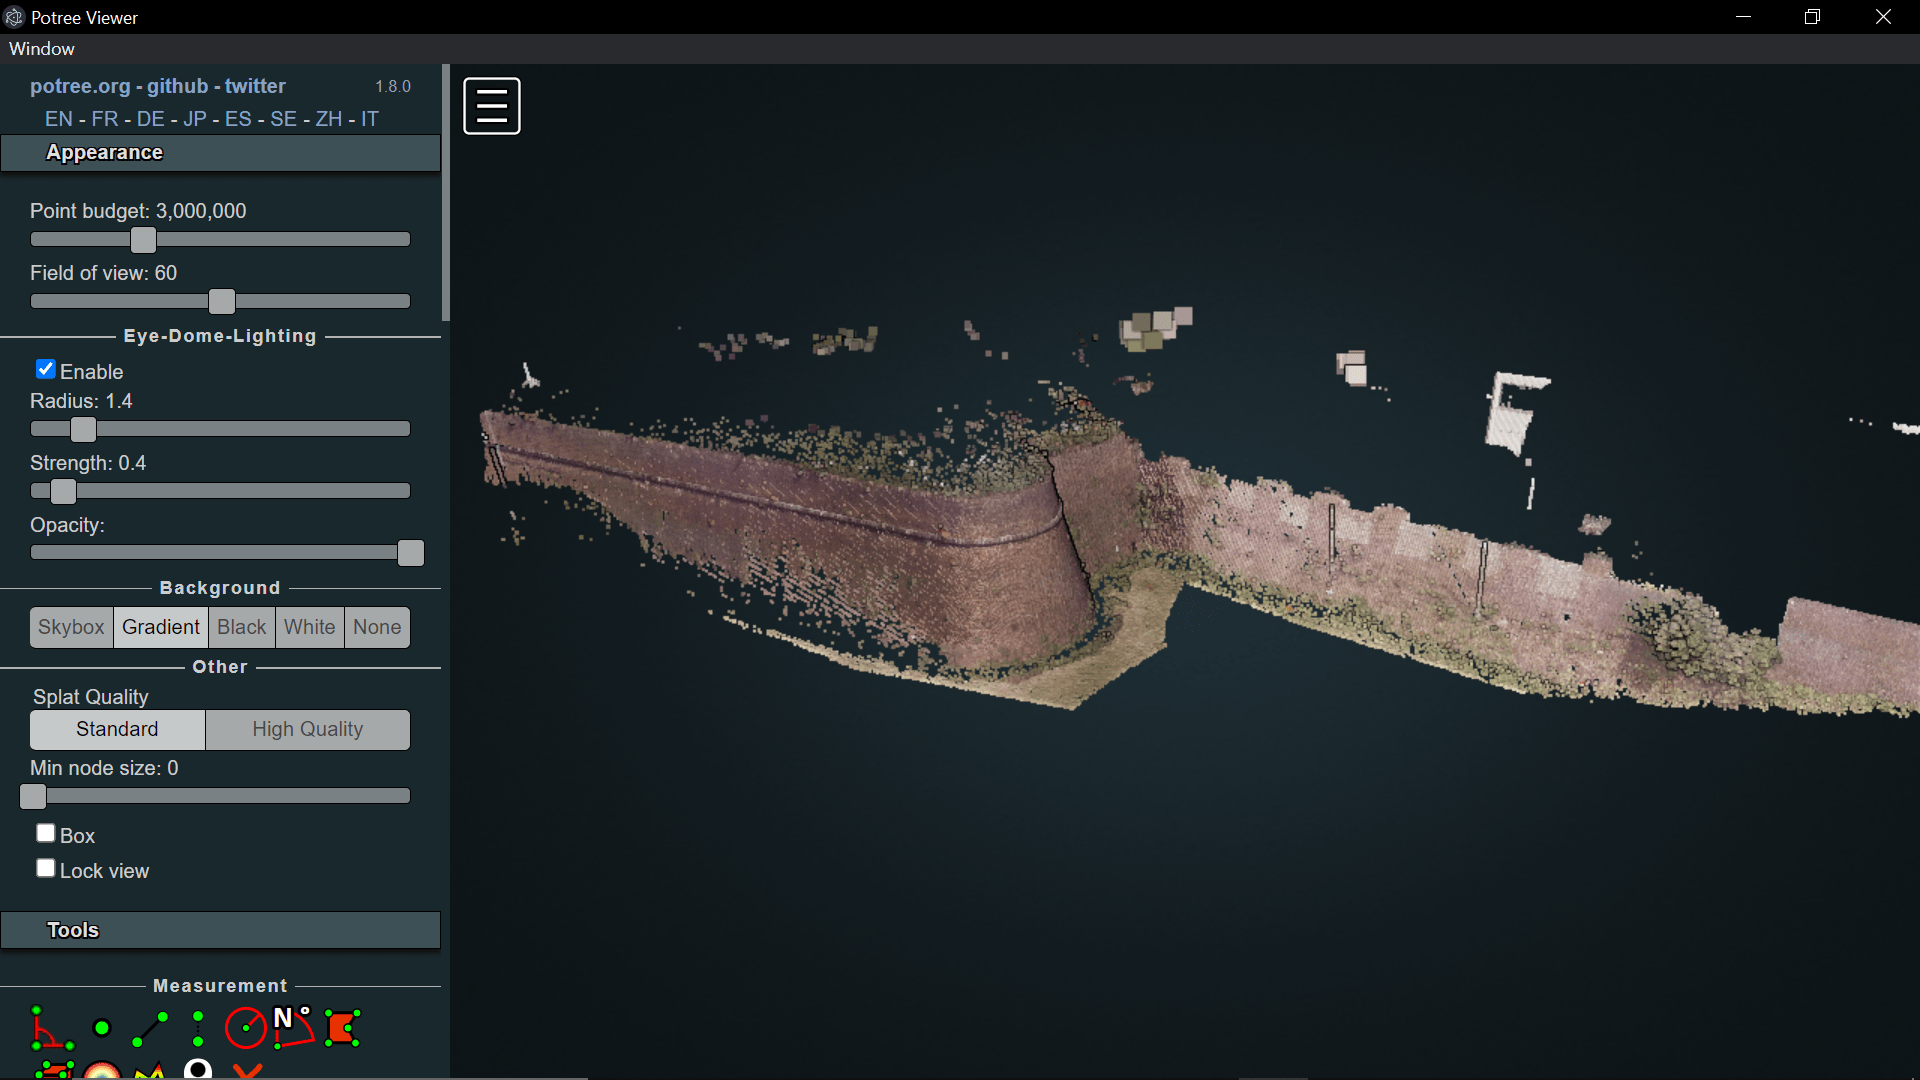The image size is (1920, 1080).
Task: Check the Box checkbox
Action: tap(46, 833)
